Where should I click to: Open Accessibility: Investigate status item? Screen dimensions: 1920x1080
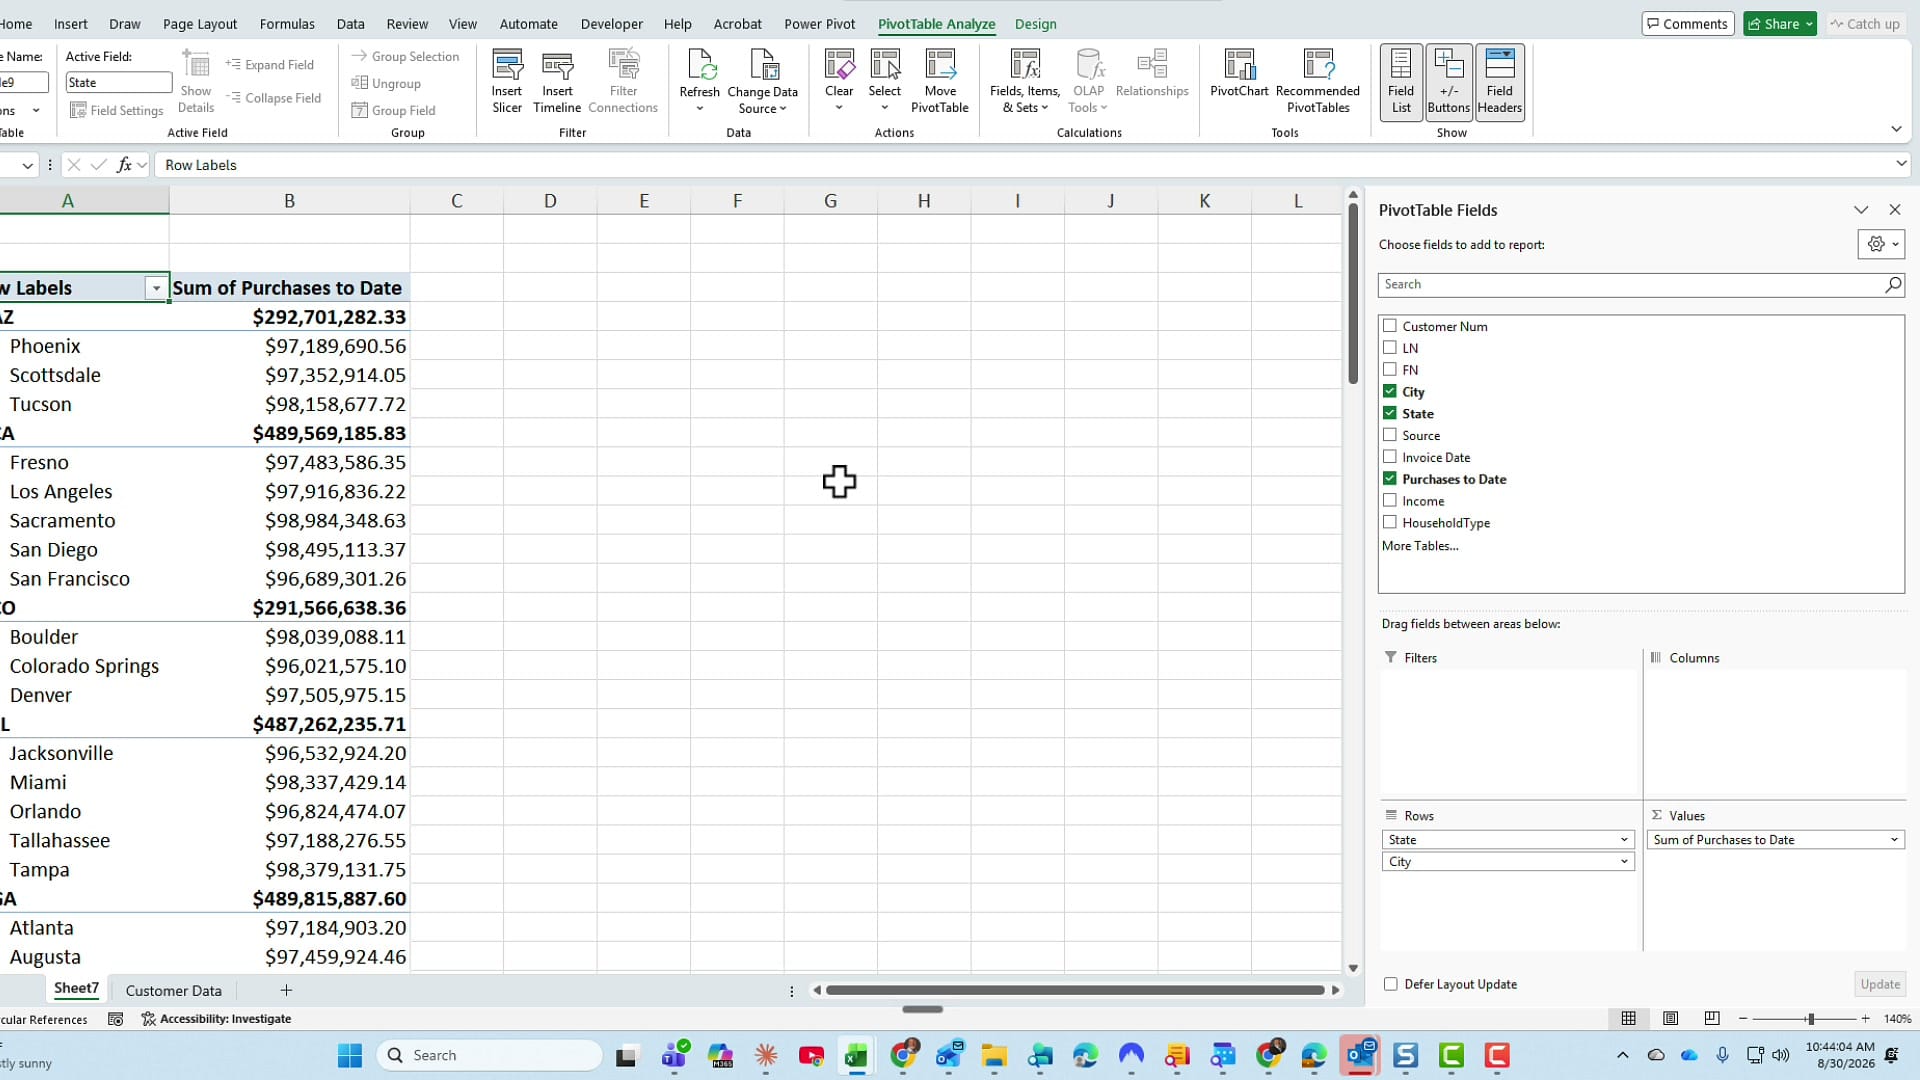[216, 1019]
